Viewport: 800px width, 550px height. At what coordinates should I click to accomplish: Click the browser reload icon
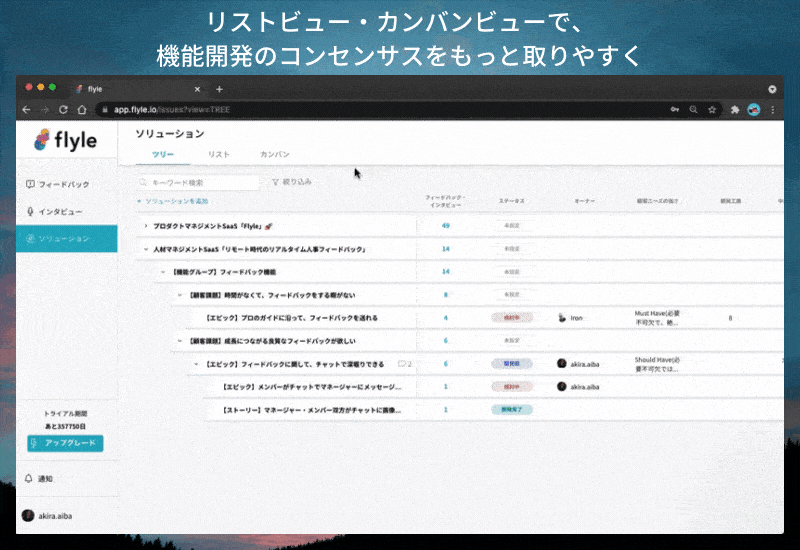pyautogui.click(x=64, y=109)
